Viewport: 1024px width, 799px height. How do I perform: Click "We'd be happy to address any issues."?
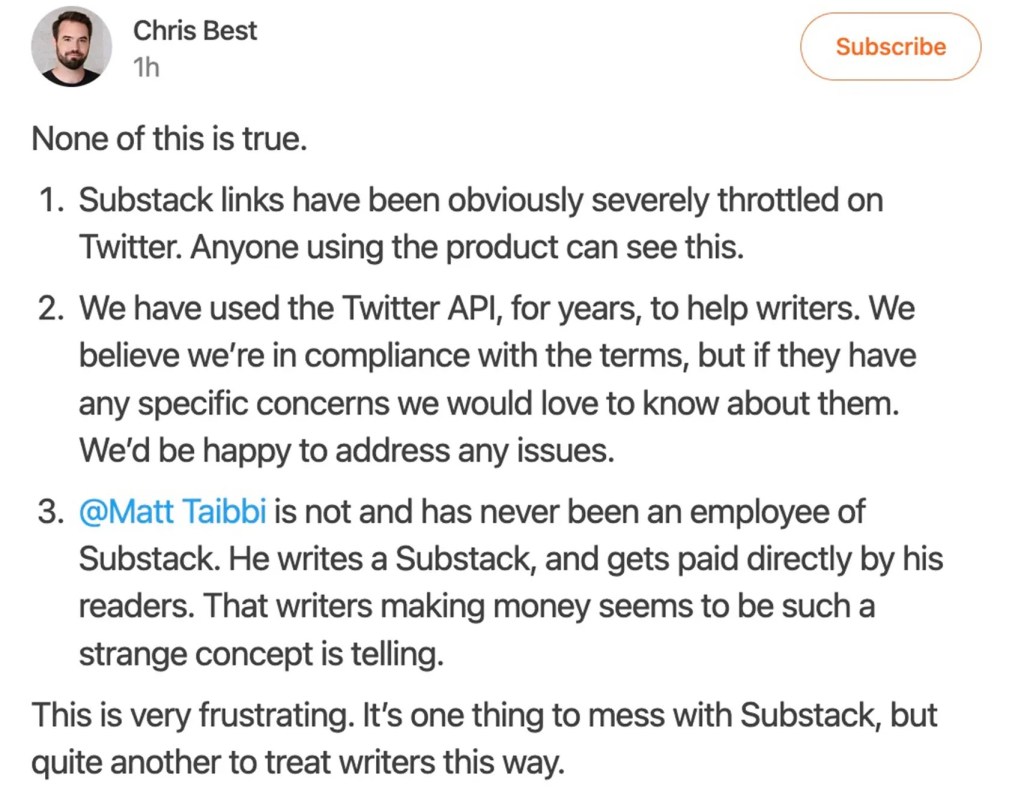pos(345,451)
